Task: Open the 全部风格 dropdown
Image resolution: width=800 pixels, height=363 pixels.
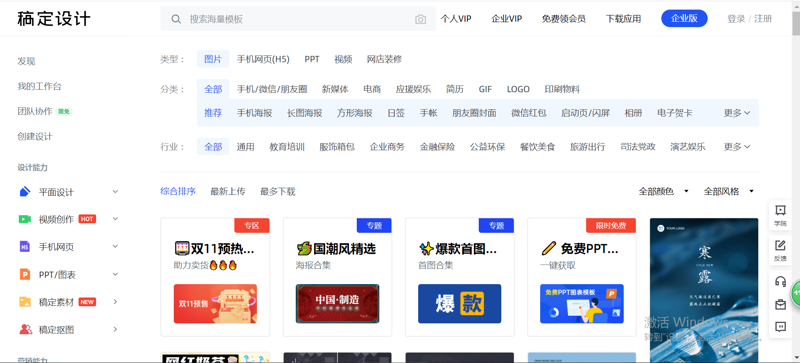Action: pyautogui.click(x=729, y=191)
